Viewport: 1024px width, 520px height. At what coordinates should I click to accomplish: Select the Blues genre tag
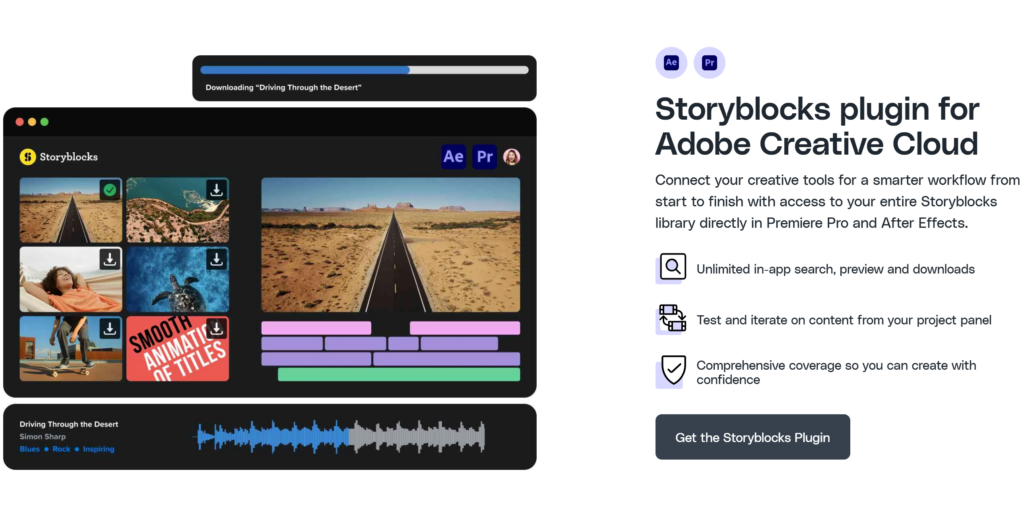coord(29,449)
